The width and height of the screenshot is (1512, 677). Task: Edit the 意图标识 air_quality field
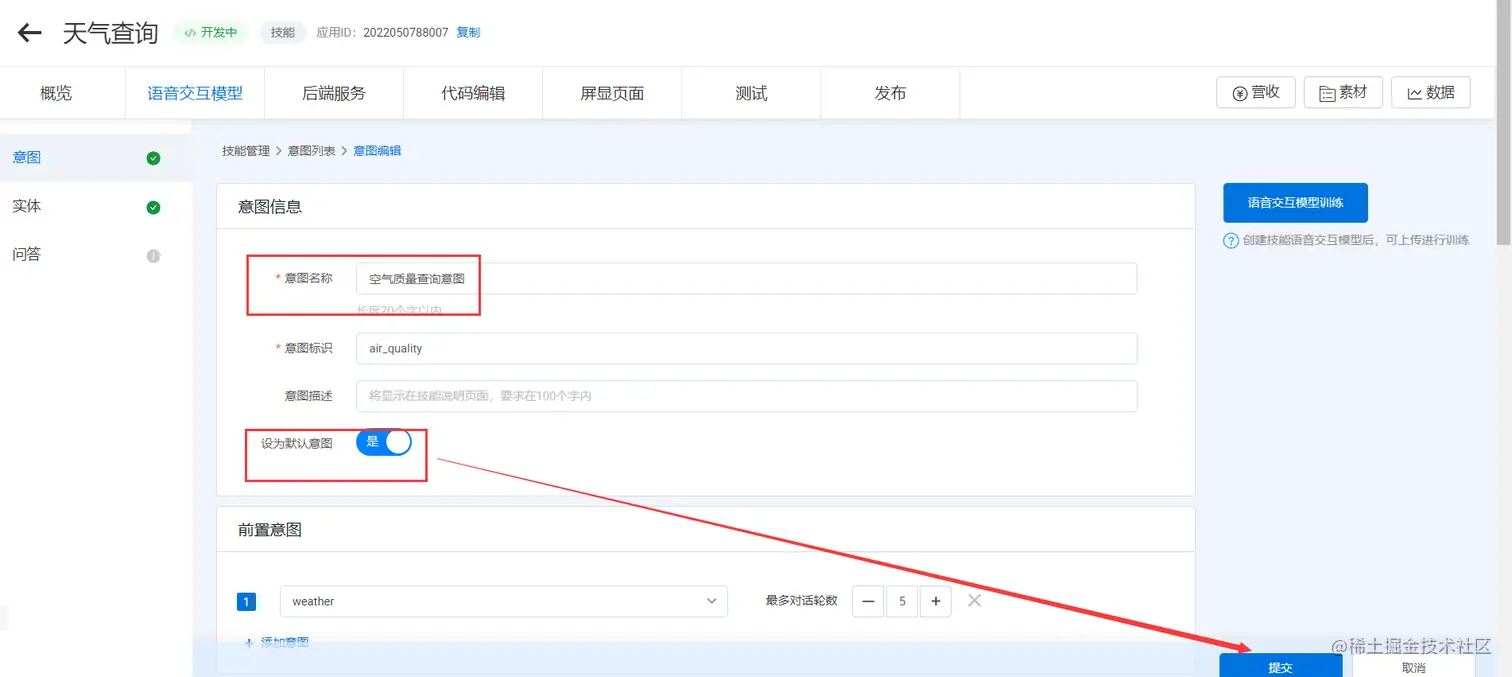746,348
